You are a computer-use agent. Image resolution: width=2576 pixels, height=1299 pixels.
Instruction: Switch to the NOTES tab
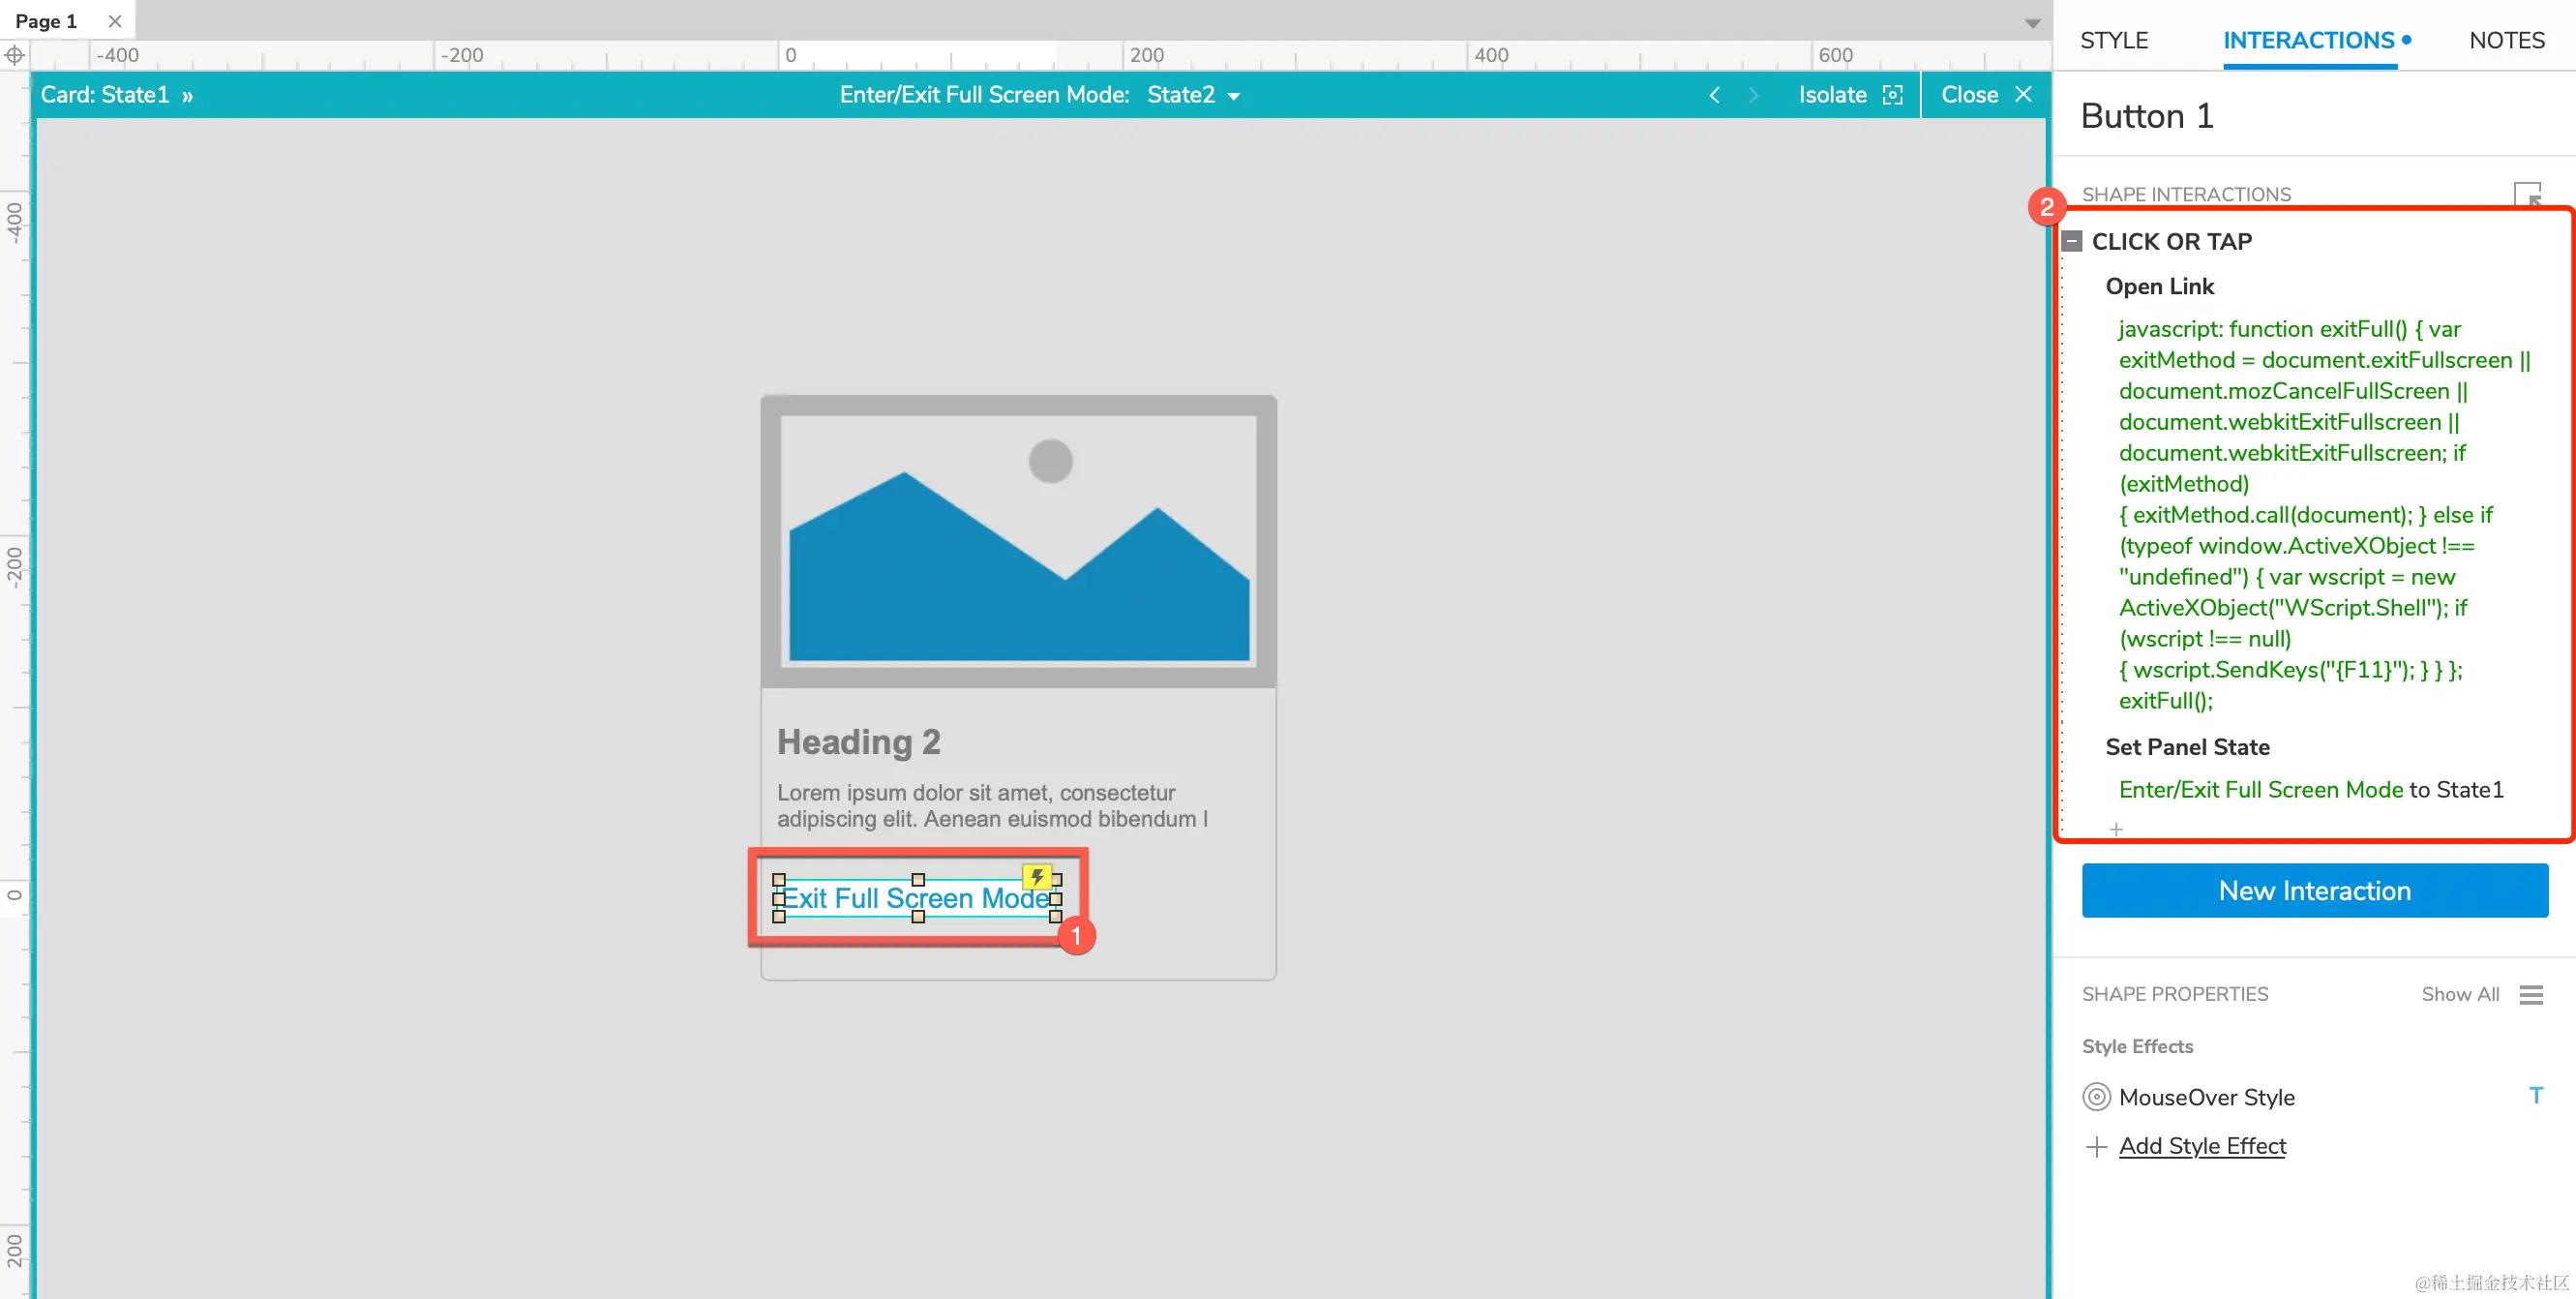click(2506, 40)
